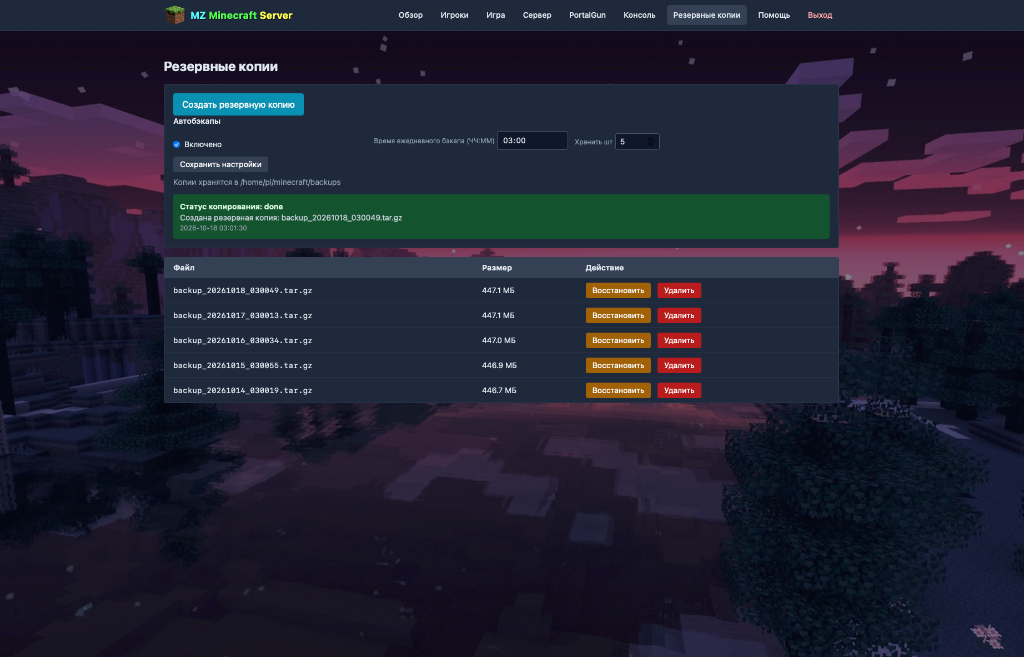Click the Файл column header
This screenshot has height=657, width=1024.
[x=184, y=268]
